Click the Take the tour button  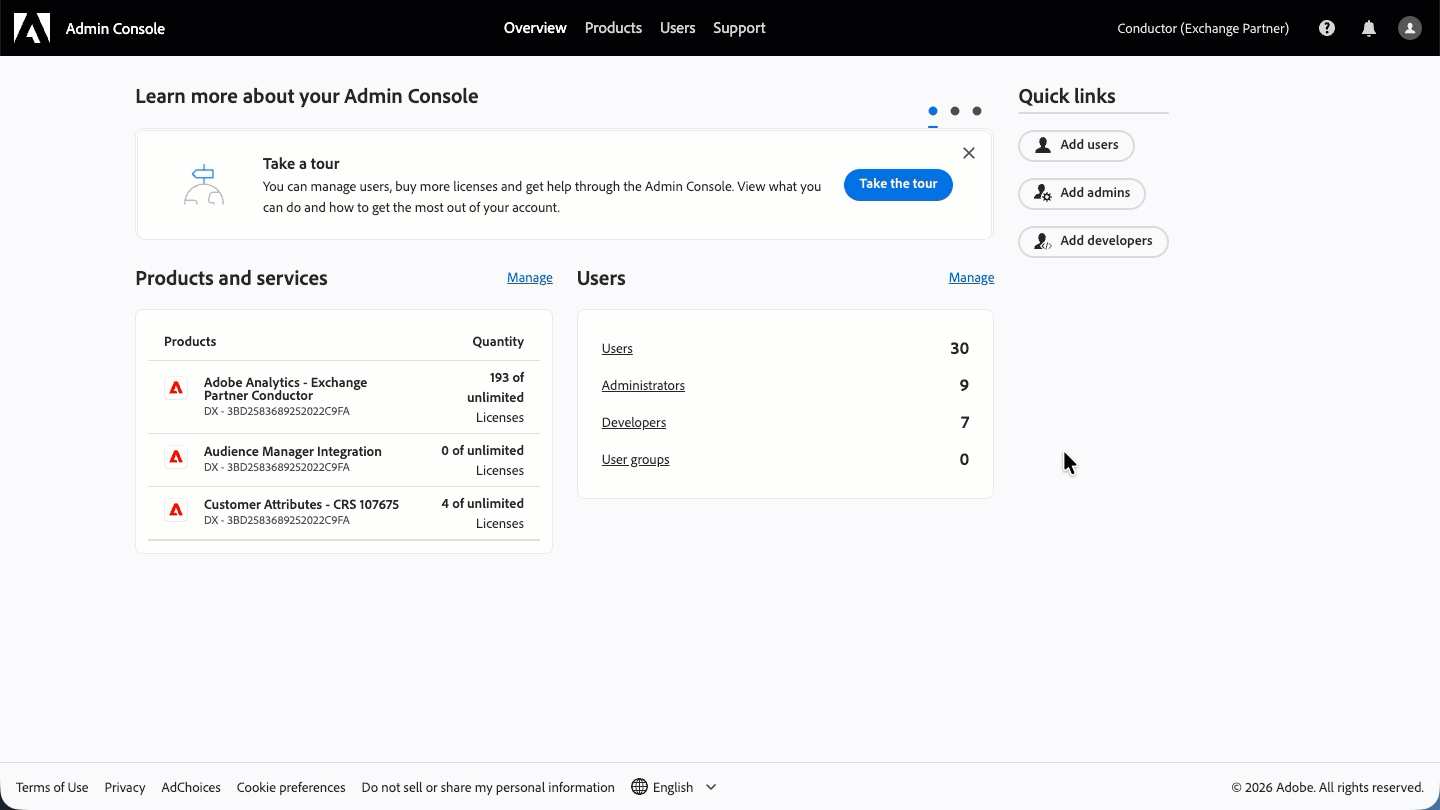(898, 184)
